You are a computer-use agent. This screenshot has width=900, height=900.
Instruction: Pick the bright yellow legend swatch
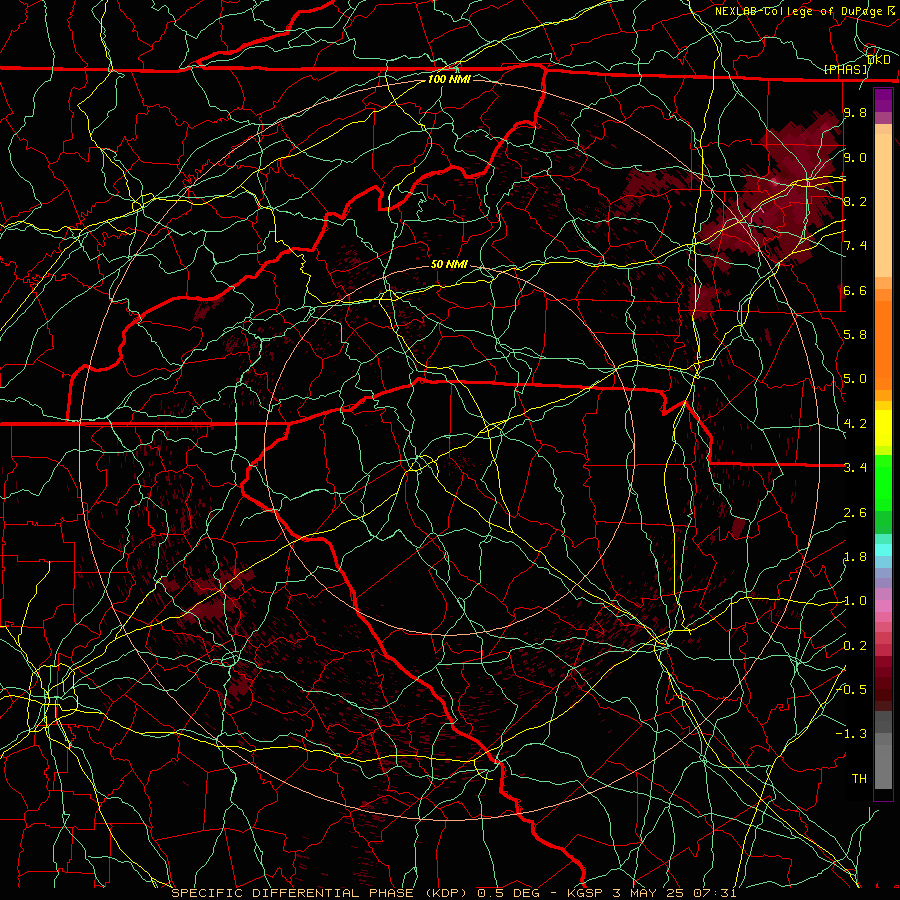pos(883,428)
